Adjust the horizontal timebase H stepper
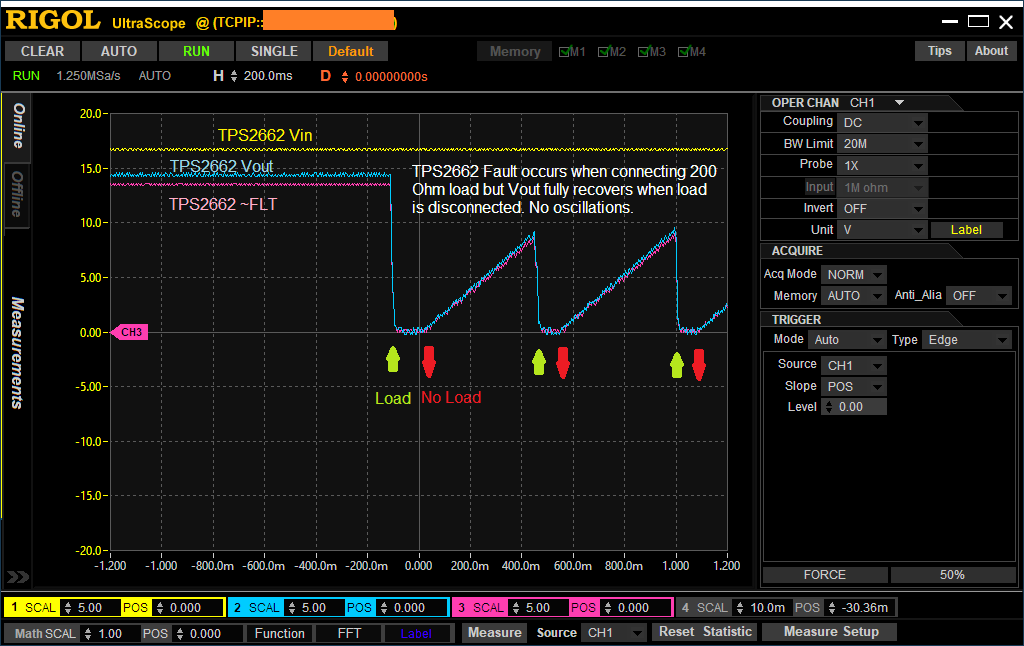Viewport: 1024px width, 646px height. [234, 76]
